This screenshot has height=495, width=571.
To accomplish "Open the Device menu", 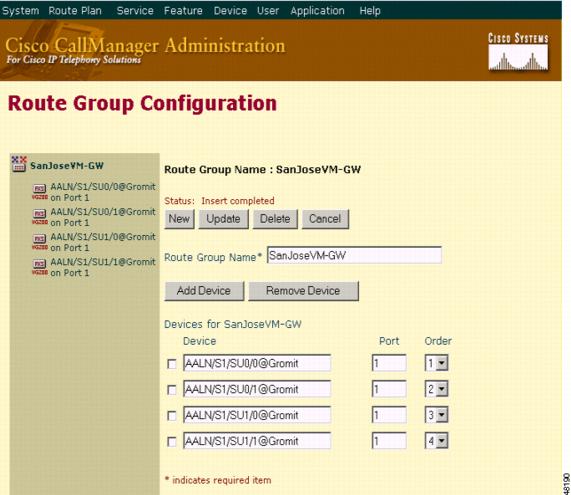I will [230, 11].
